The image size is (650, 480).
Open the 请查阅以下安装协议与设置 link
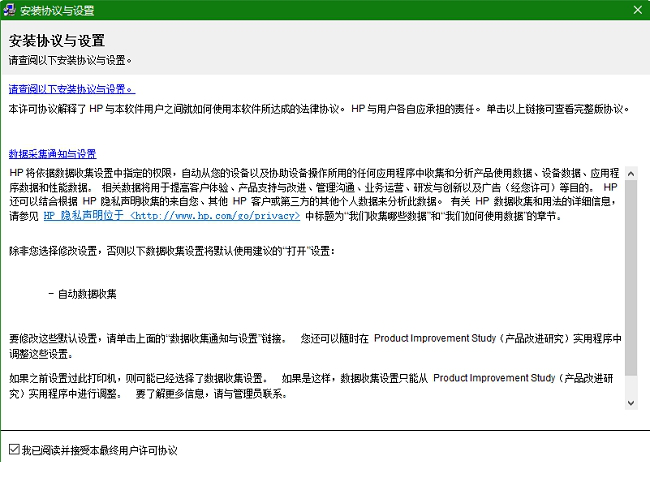pos(72,89)
